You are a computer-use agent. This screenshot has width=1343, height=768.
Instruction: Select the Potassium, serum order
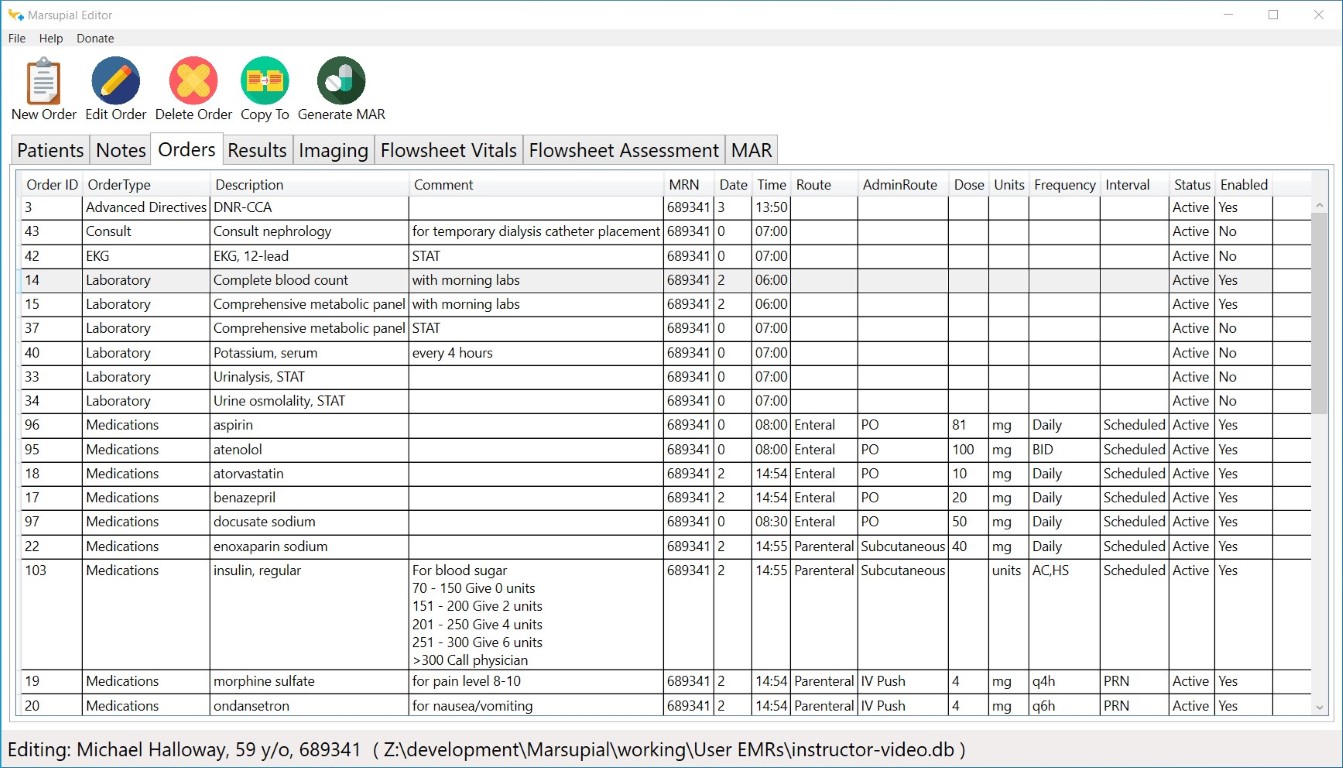666,353
